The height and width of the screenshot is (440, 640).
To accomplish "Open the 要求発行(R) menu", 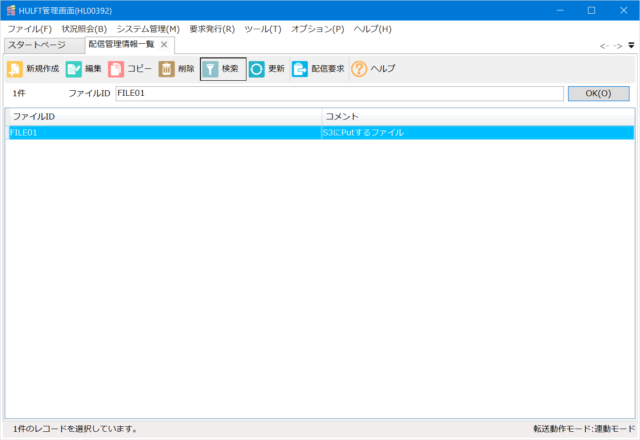I will click(x=212, y=29).
